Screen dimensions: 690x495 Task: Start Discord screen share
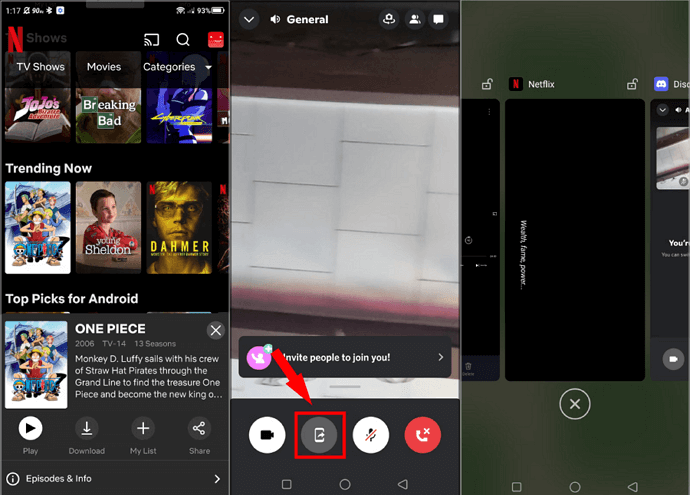click(x=319, y=435)
